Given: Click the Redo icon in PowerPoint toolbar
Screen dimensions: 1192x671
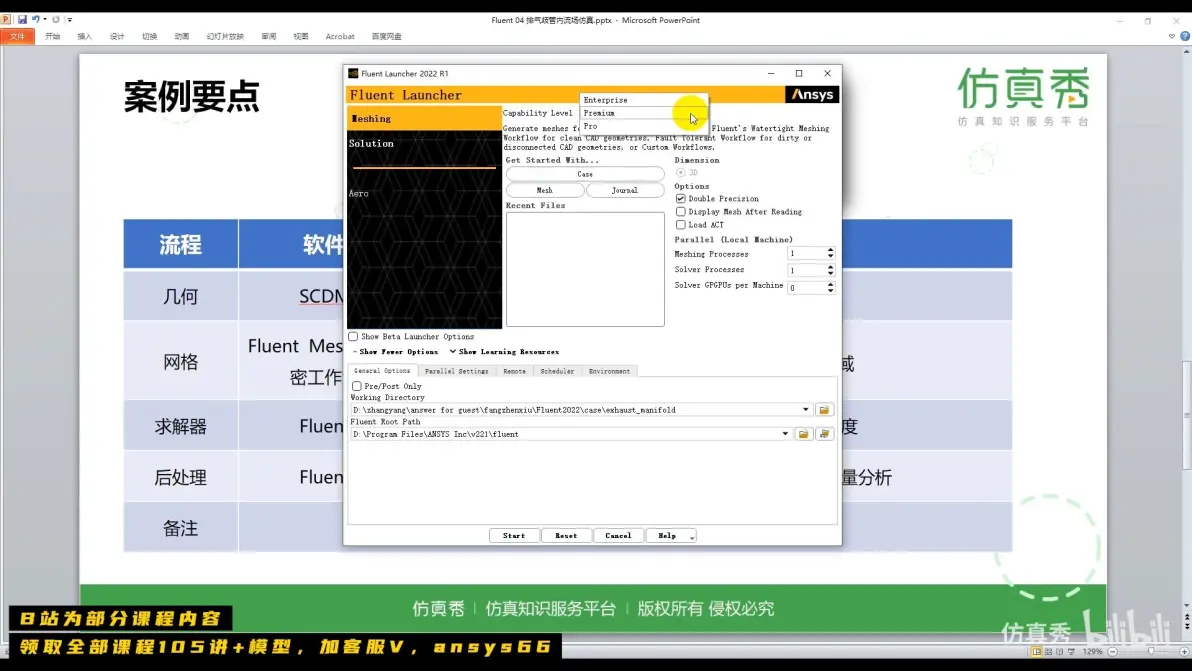Looking at the screenshot, I should click(x=55, y=20).
